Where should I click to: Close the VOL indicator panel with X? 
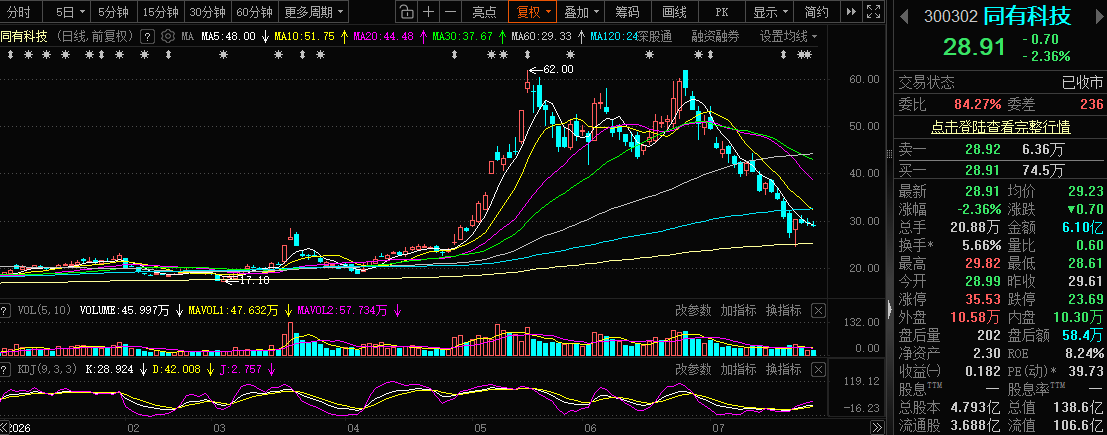pyautogui.click(x=818, y=310)
